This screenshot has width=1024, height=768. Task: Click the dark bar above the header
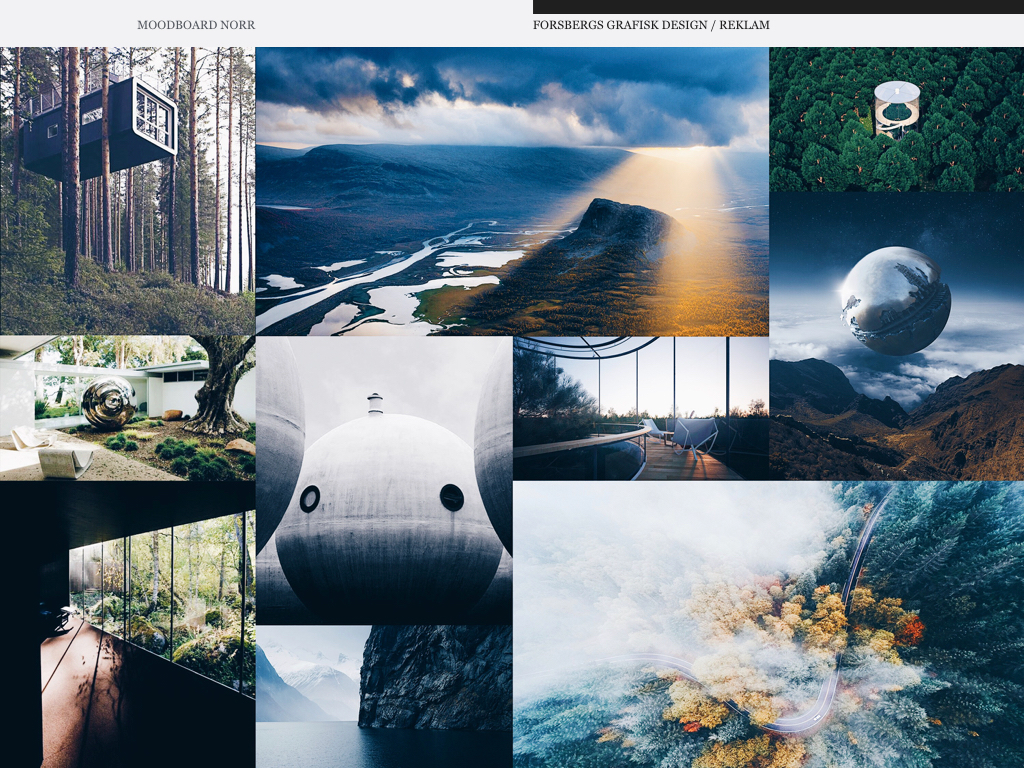tap(778, 7)
